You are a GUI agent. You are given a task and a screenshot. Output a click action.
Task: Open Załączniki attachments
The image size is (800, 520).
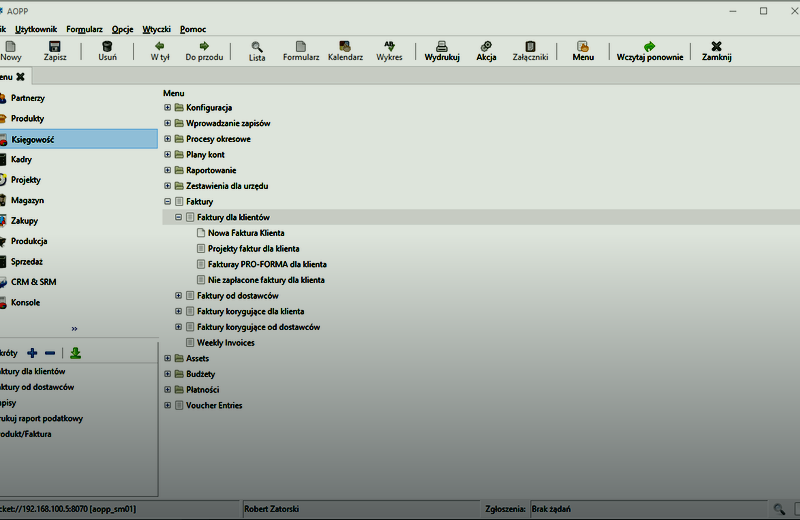click(x=530, y=46)
